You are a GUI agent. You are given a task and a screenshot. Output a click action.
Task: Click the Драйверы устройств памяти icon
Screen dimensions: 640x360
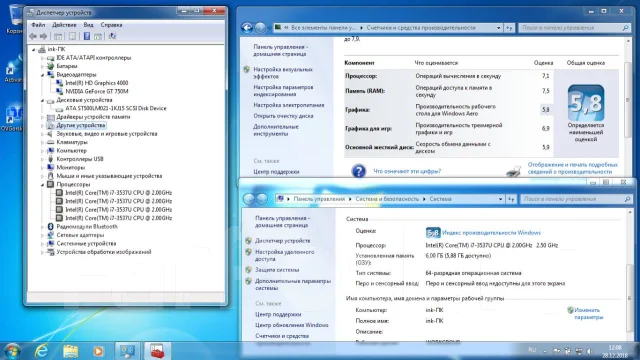51,117
